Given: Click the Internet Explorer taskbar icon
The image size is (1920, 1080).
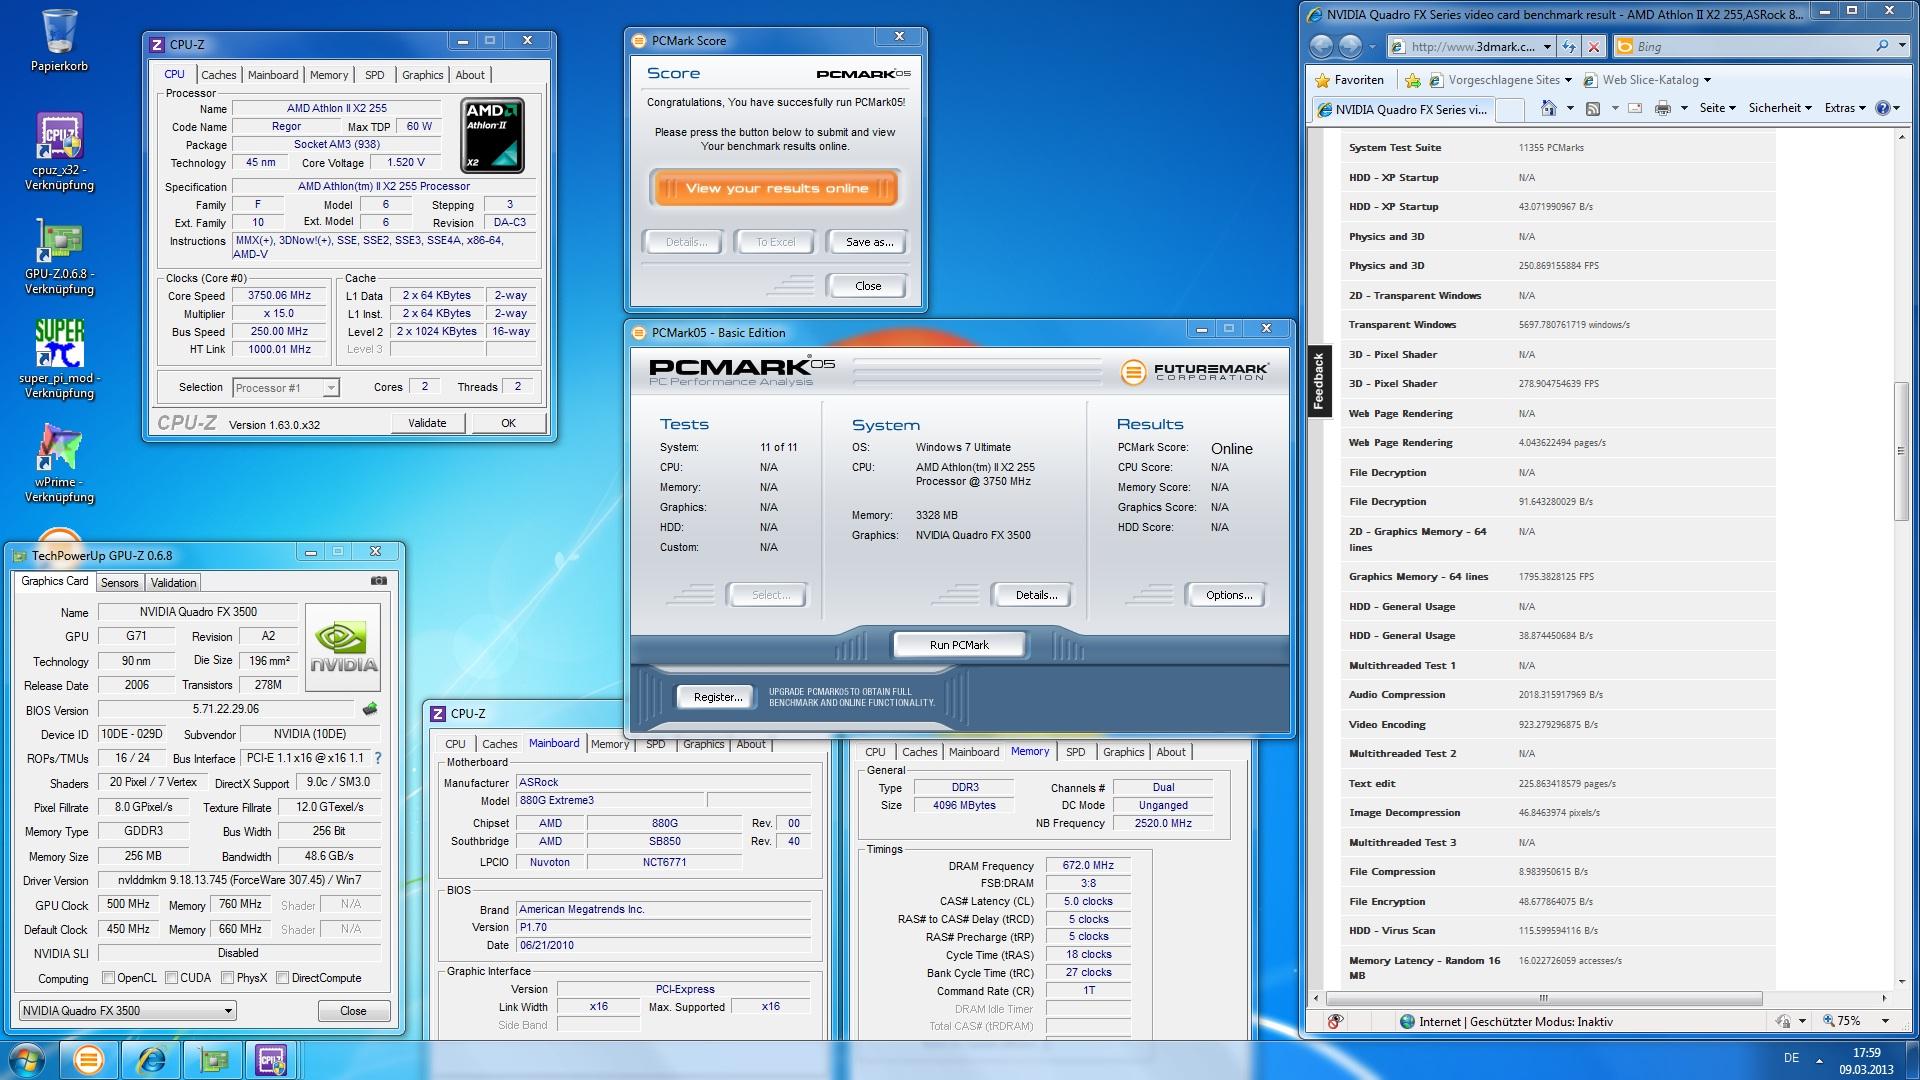Looking at the screenshot, I should coord(151,1060).
